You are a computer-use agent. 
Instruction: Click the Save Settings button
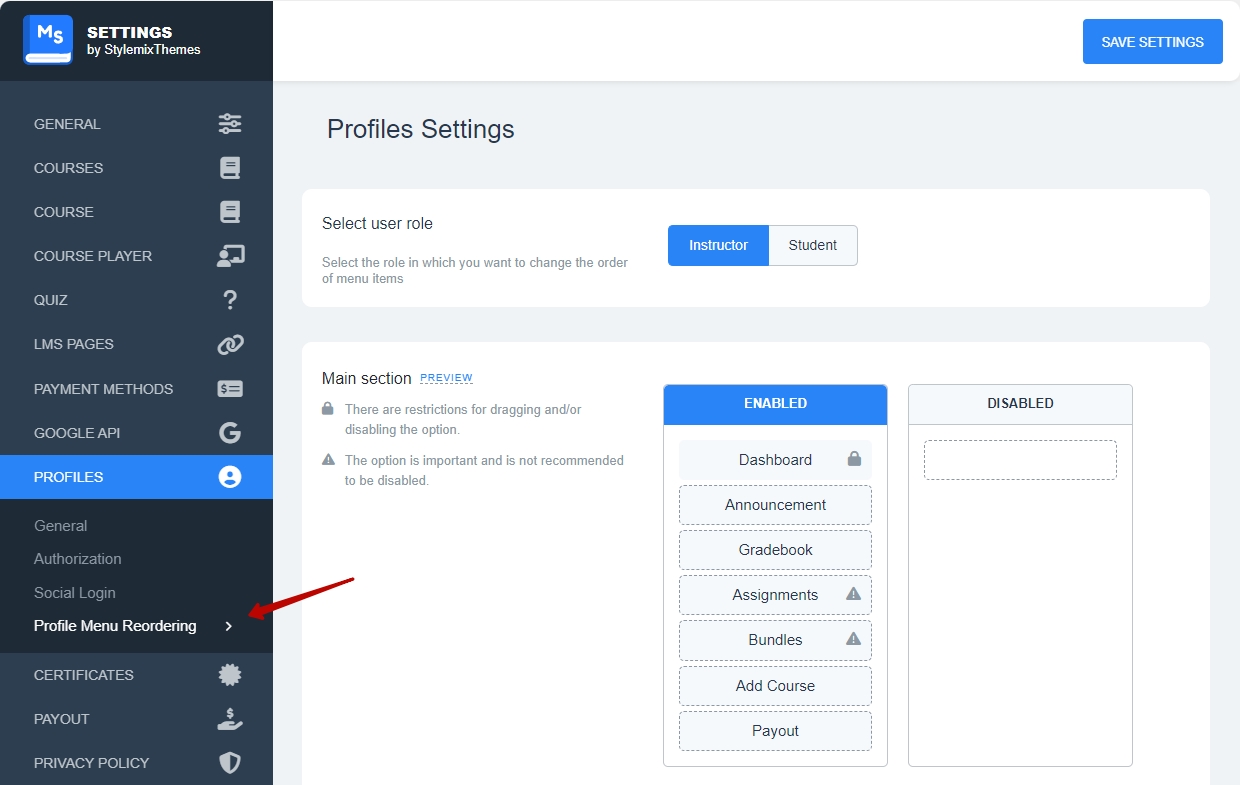point(1152,42)
